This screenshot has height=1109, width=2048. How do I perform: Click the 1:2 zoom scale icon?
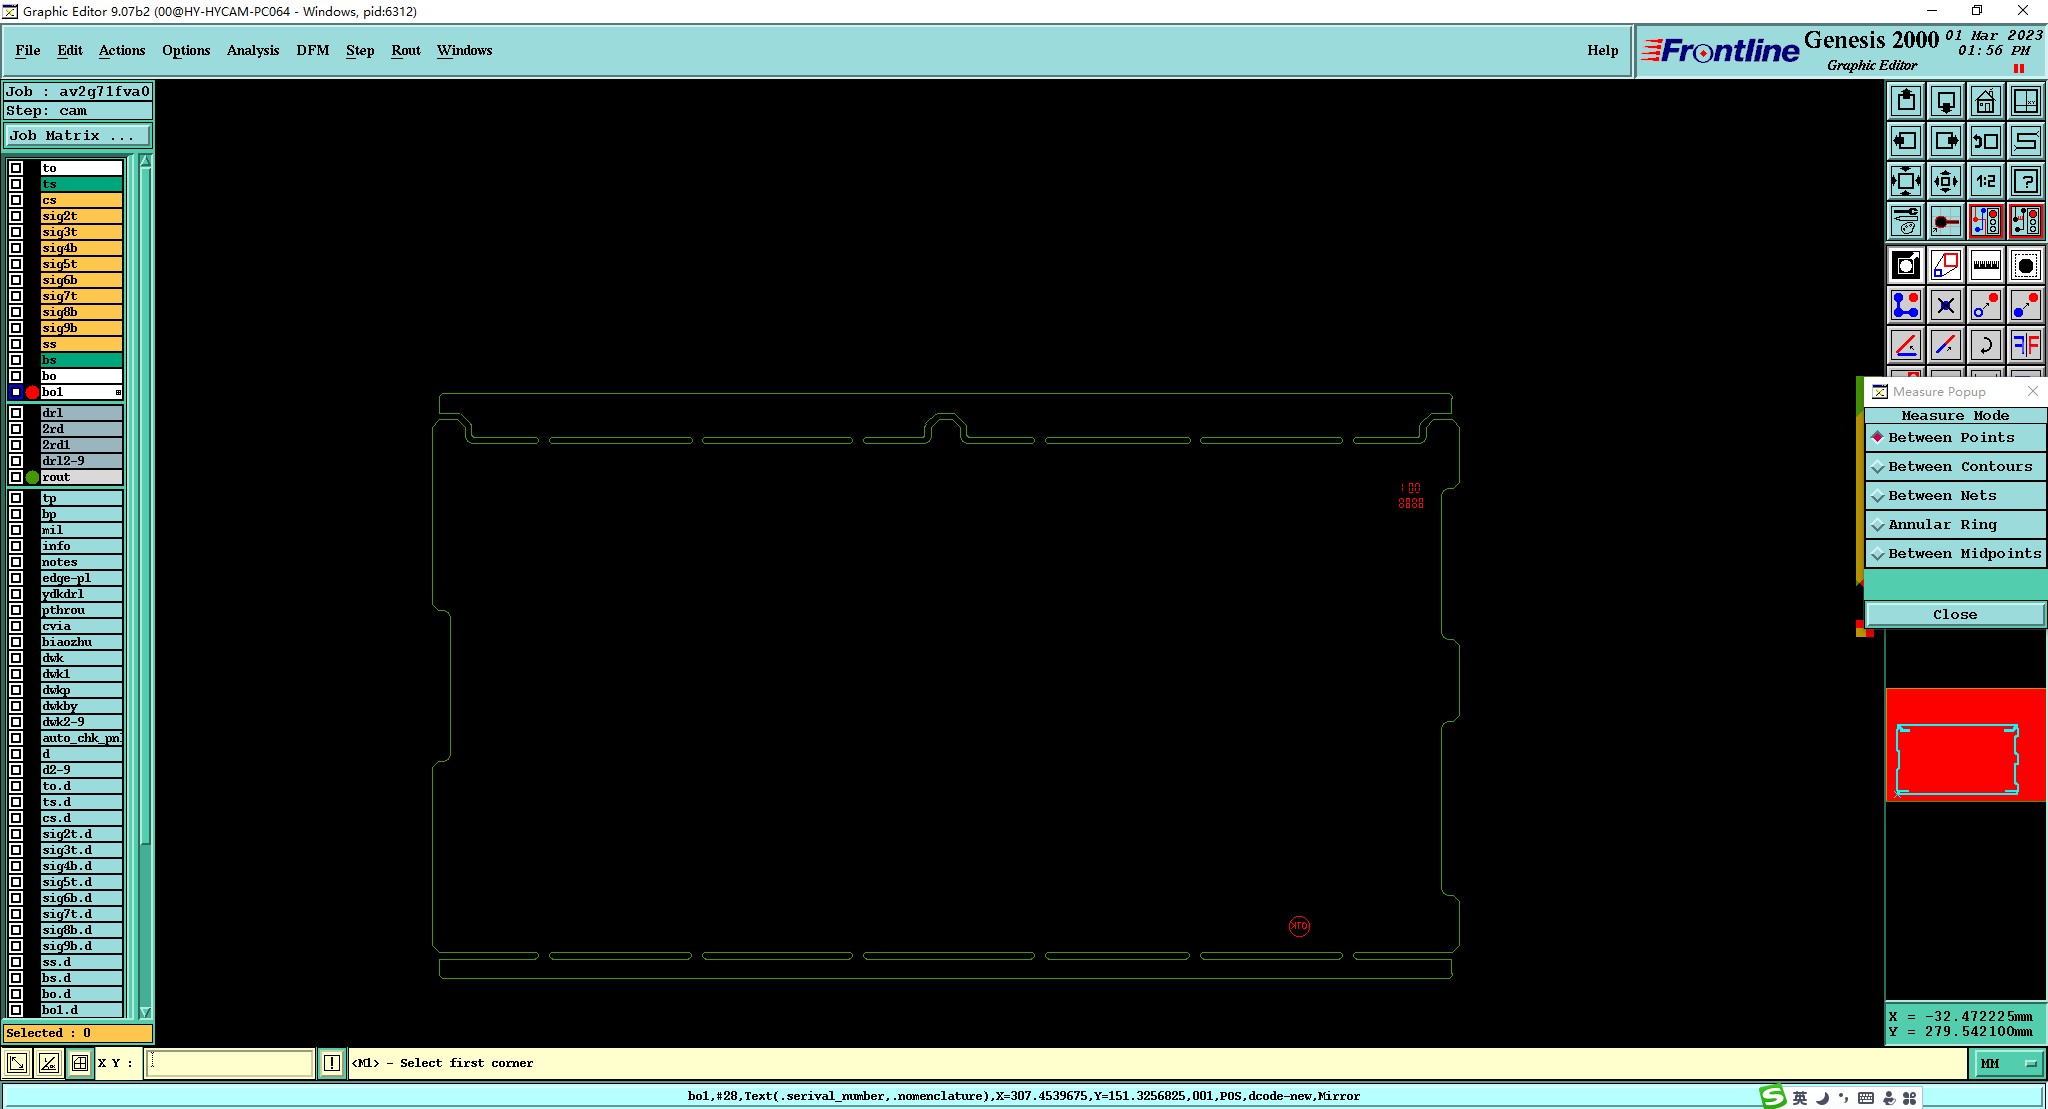click(1985, 181)
